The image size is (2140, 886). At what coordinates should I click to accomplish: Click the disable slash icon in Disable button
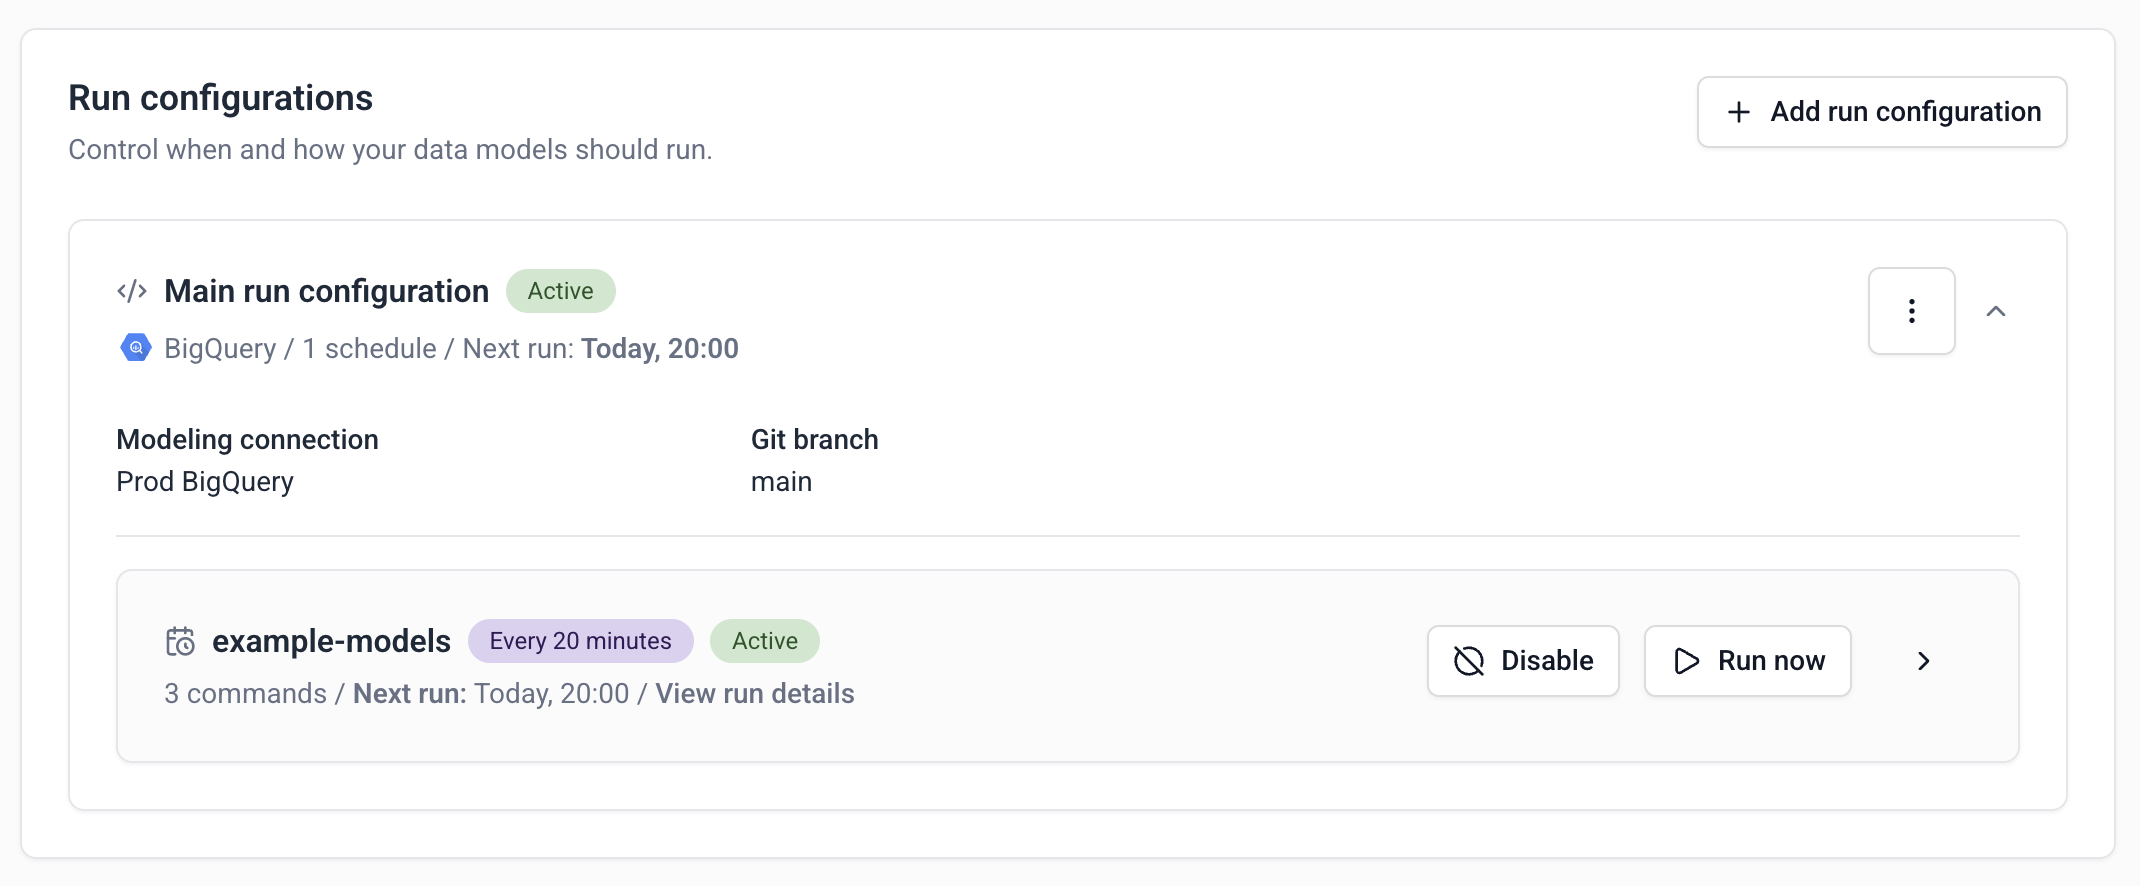[x=1467, y=660]
